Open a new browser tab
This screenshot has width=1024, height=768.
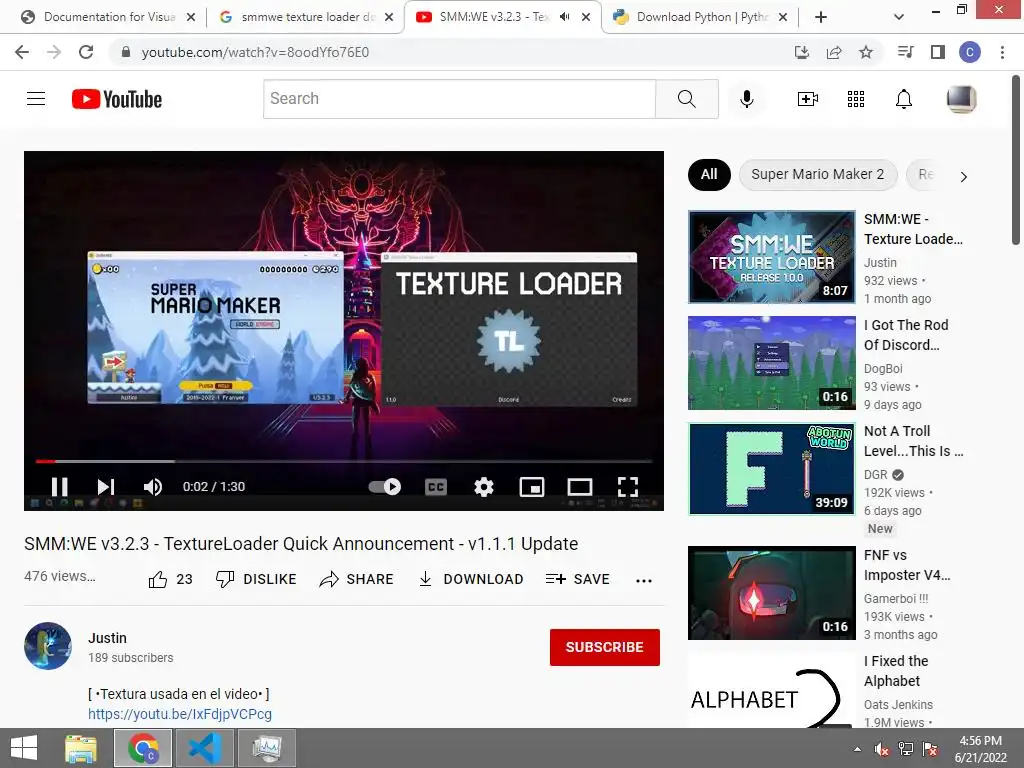tap(821, 17)
